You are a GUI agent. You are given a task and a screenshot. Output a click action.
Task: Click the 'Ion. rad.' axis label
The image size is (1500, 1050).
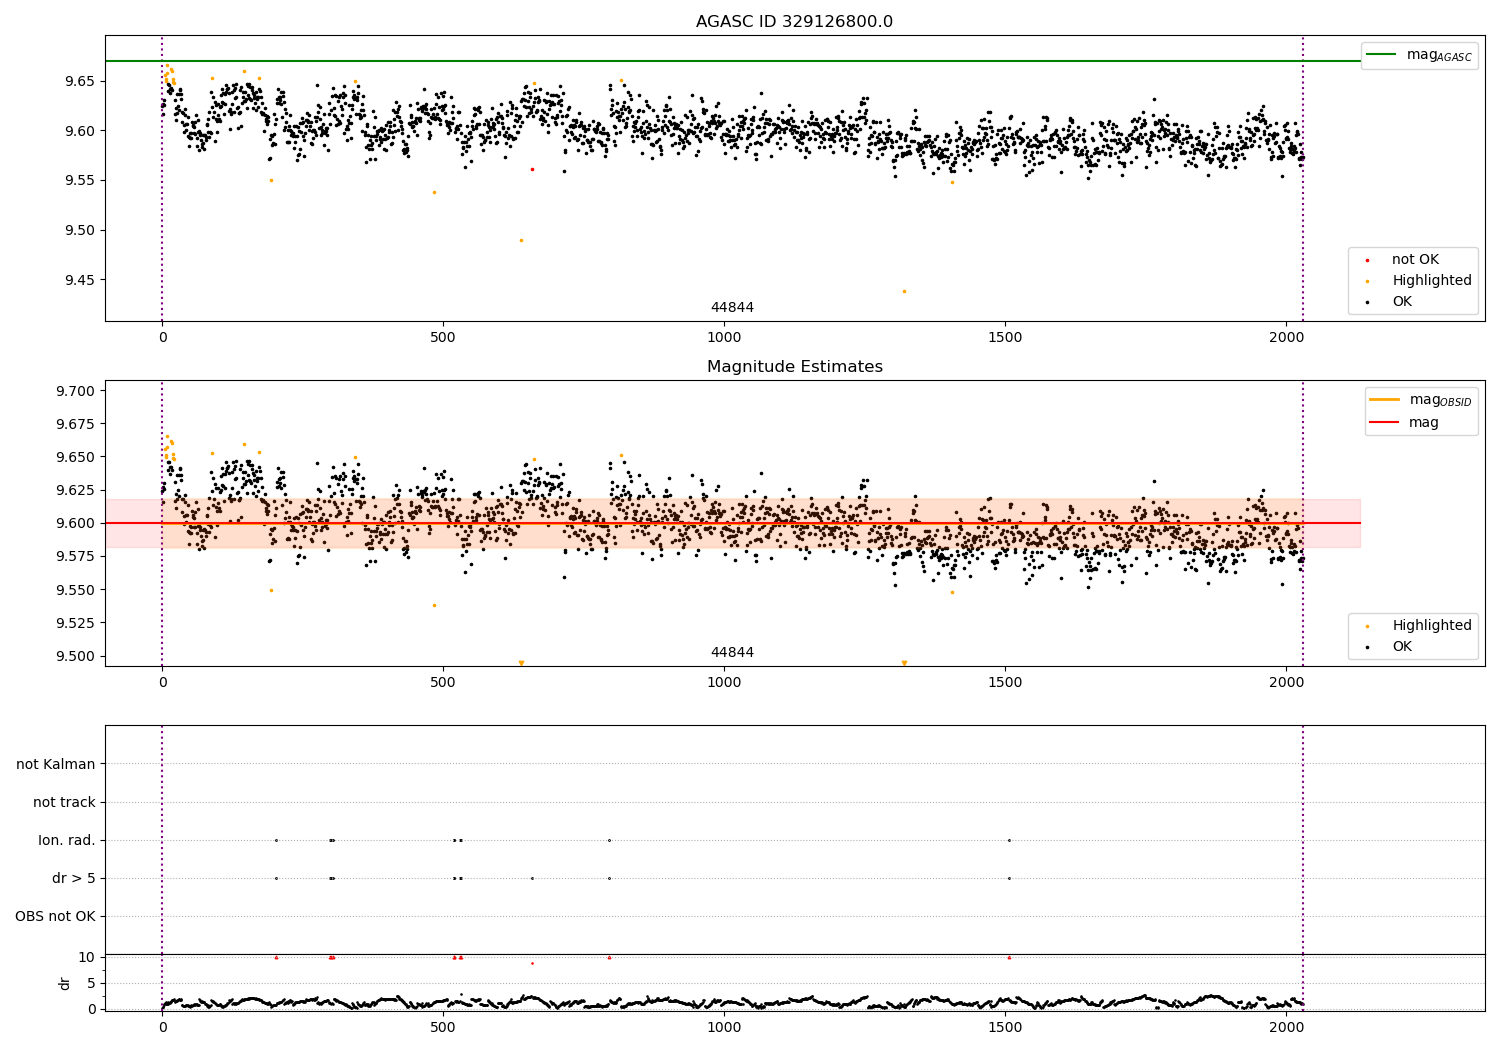(67, 840)
